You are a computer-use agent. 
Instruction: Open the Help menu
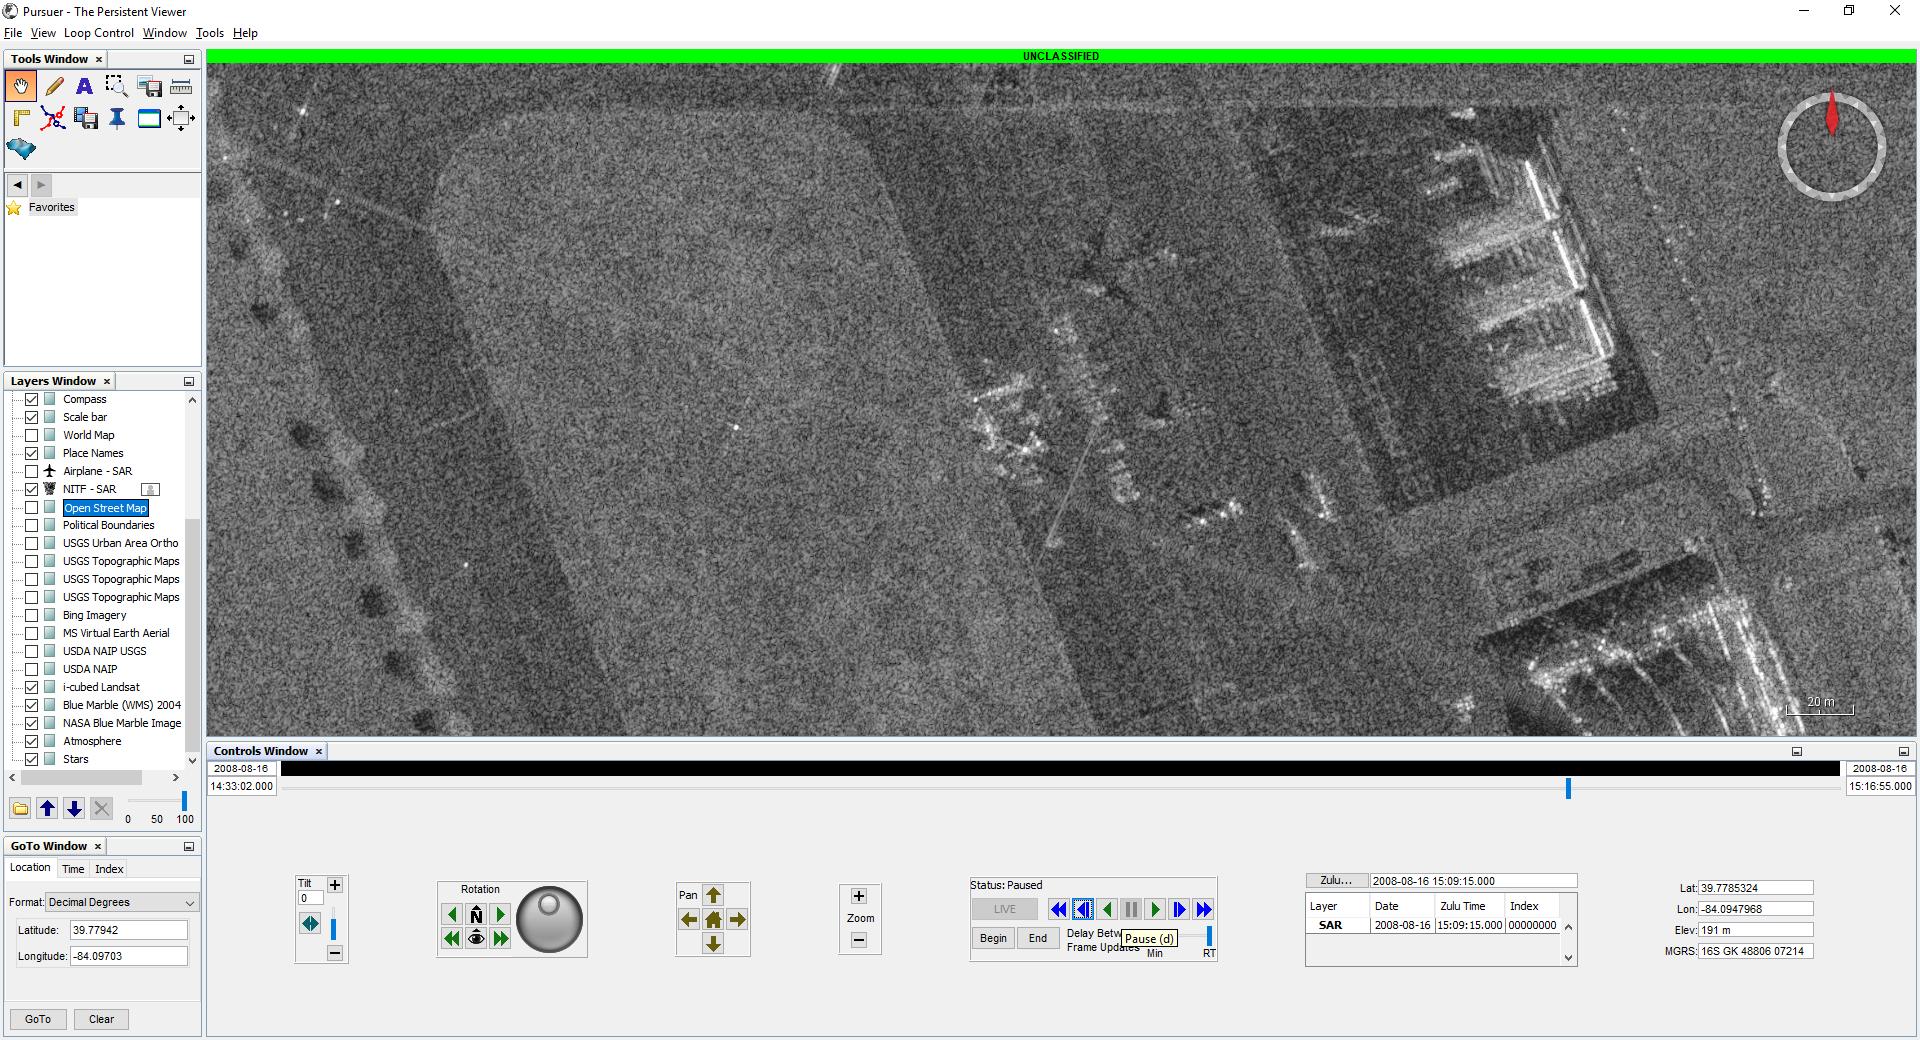[x=245, y=33]
